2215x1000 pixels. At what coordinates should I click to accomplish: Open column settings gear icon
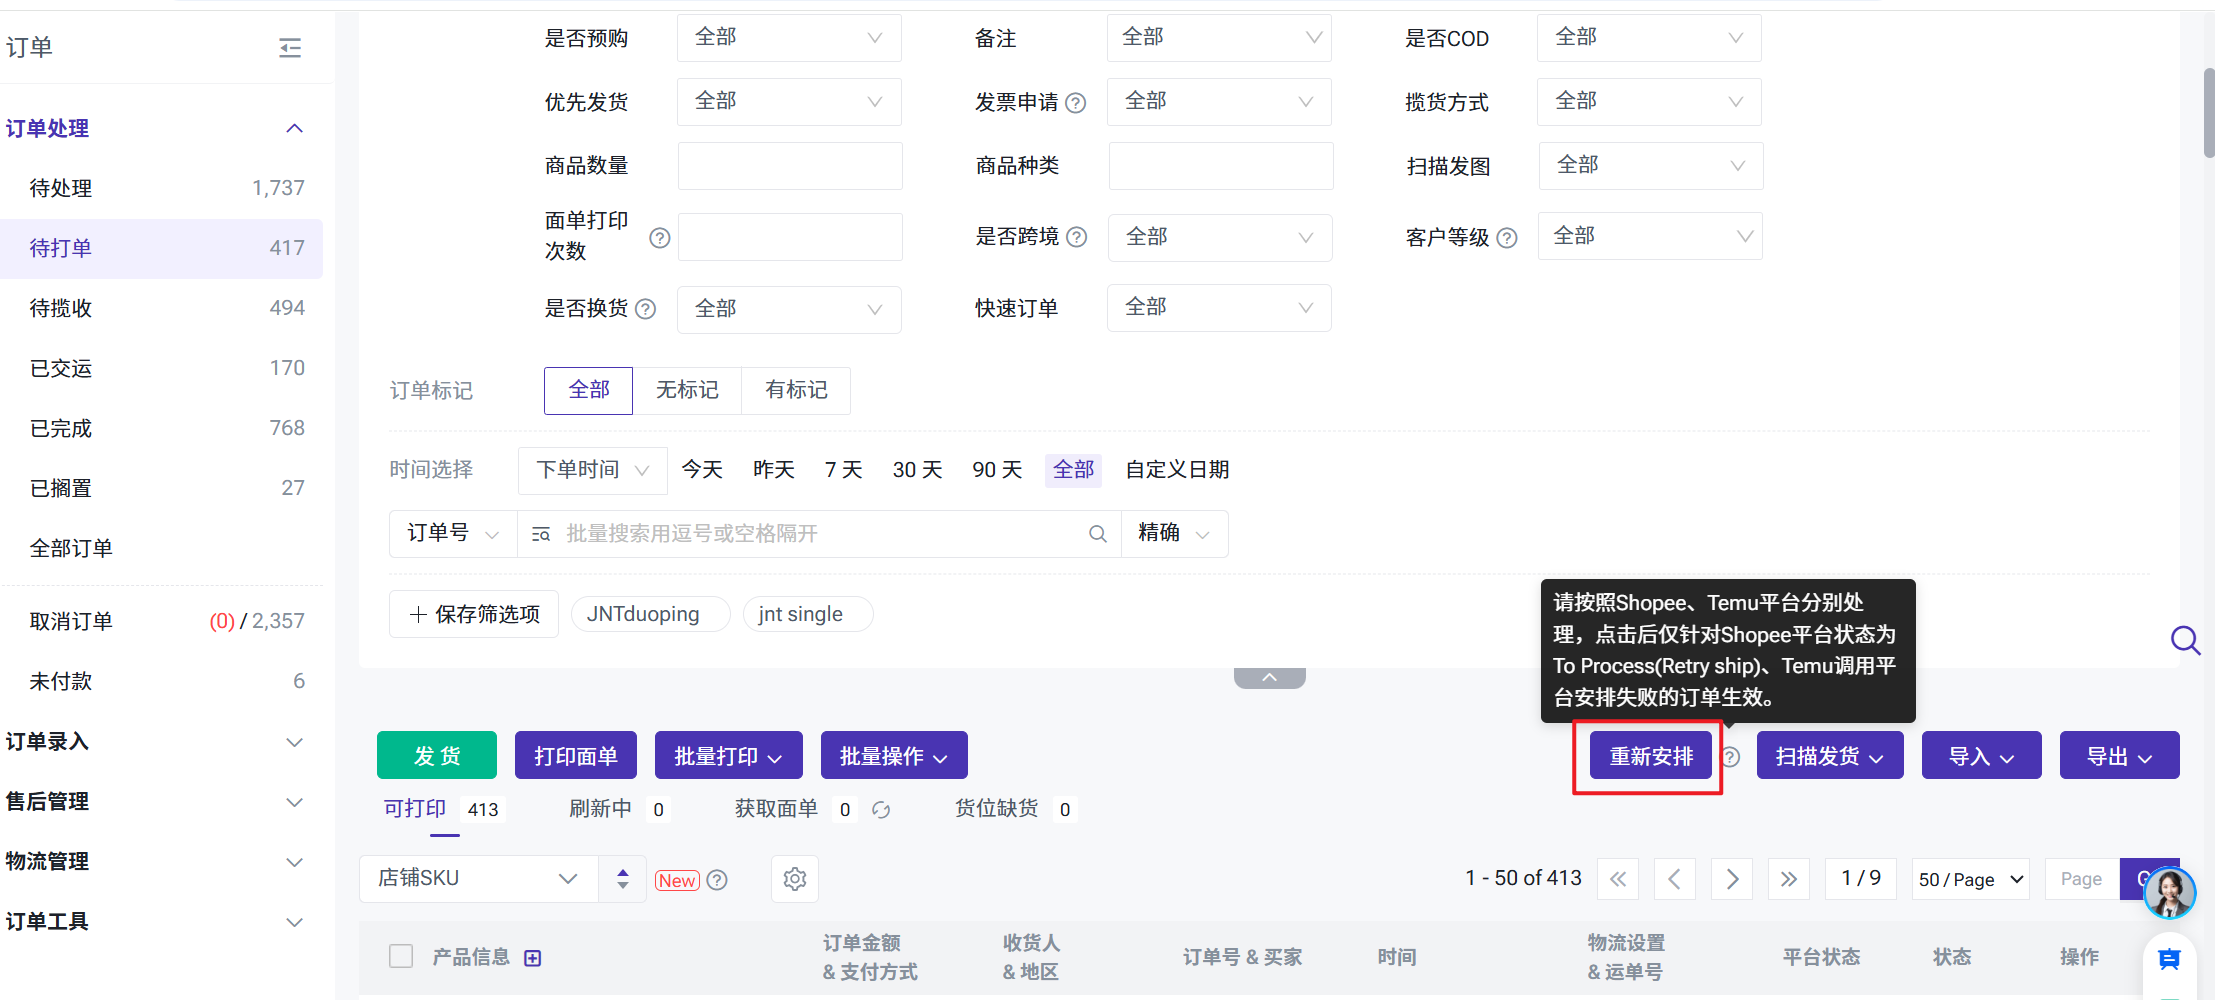tap(795, 879)
